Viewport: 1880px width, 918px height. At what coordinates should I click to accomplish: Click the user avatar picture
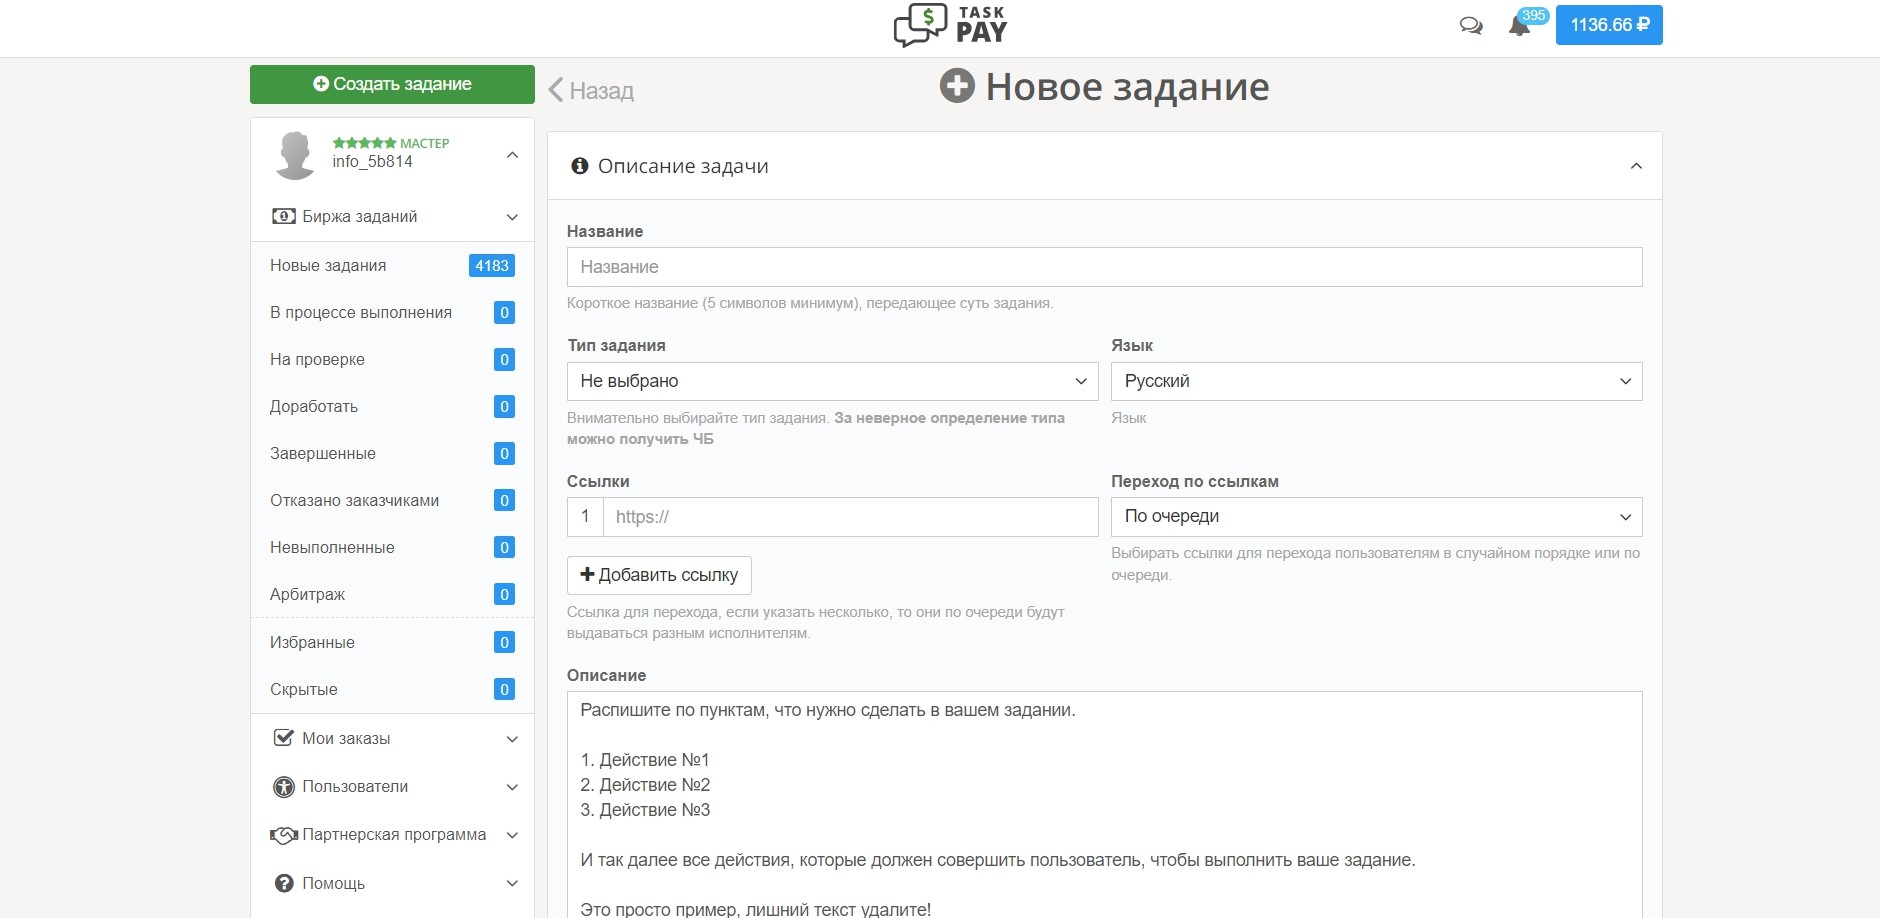pos(295,155)
